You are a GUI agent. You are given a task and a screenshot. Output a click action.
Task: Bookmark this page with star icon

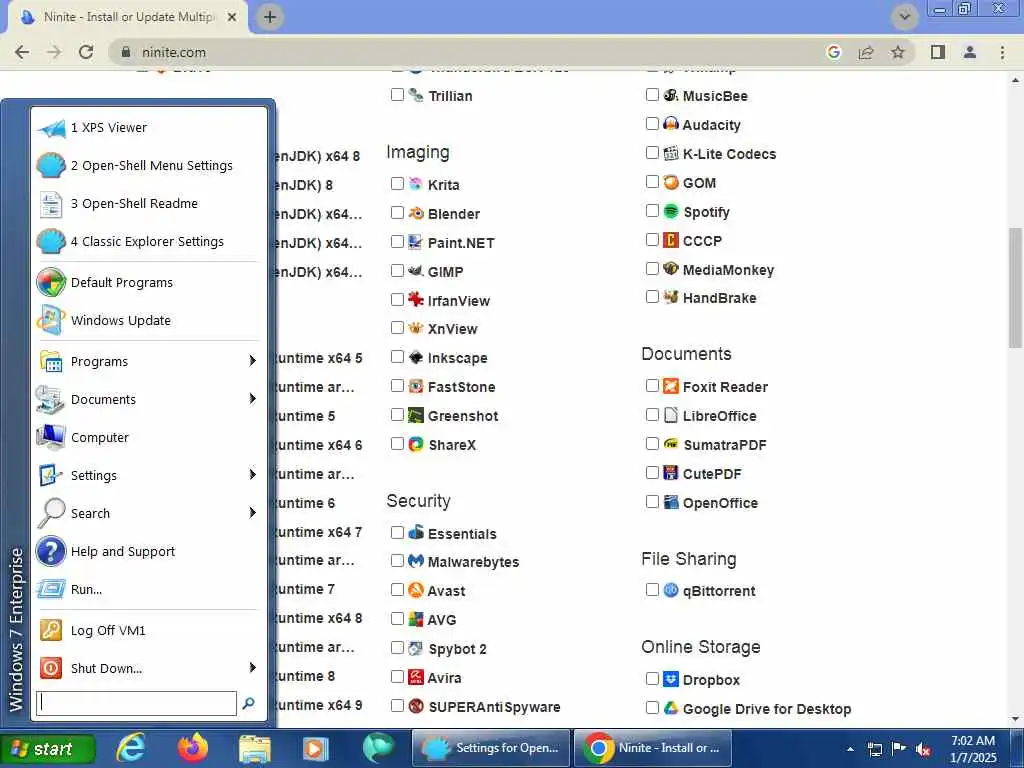tap(898, 52)
